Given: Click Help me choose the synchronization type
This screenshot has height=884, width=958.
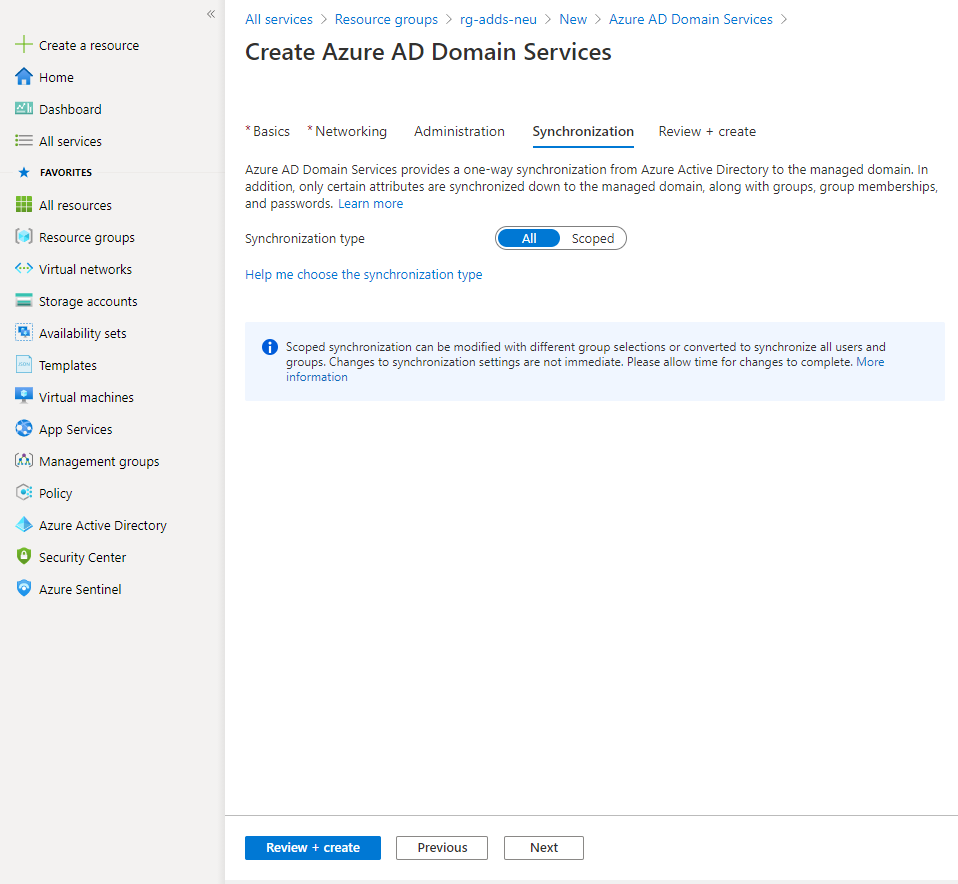Looking at the screenshot, I should (x=363, y=274).
